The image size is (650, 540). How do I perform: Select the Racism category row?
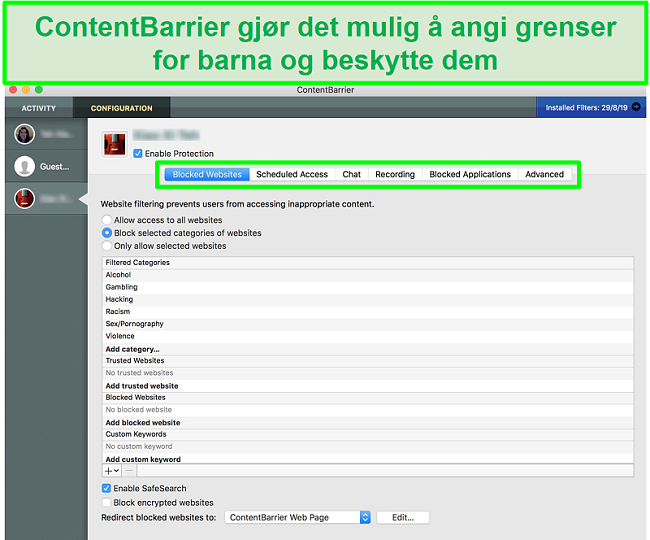click(x=368, y=311)
